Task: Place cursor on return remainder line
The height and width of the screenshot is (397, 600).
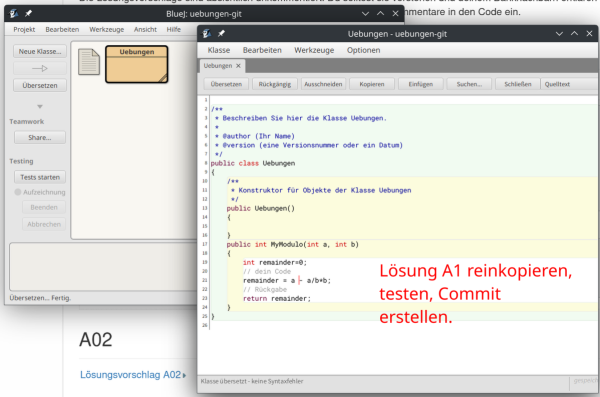Action: 277,299
